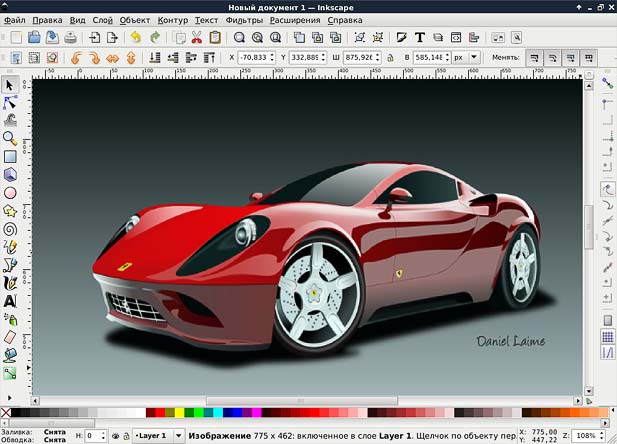Expand the toolbox overflow arrow
Image resolution: width=617 pixels, height=444 pixels.
9,398
